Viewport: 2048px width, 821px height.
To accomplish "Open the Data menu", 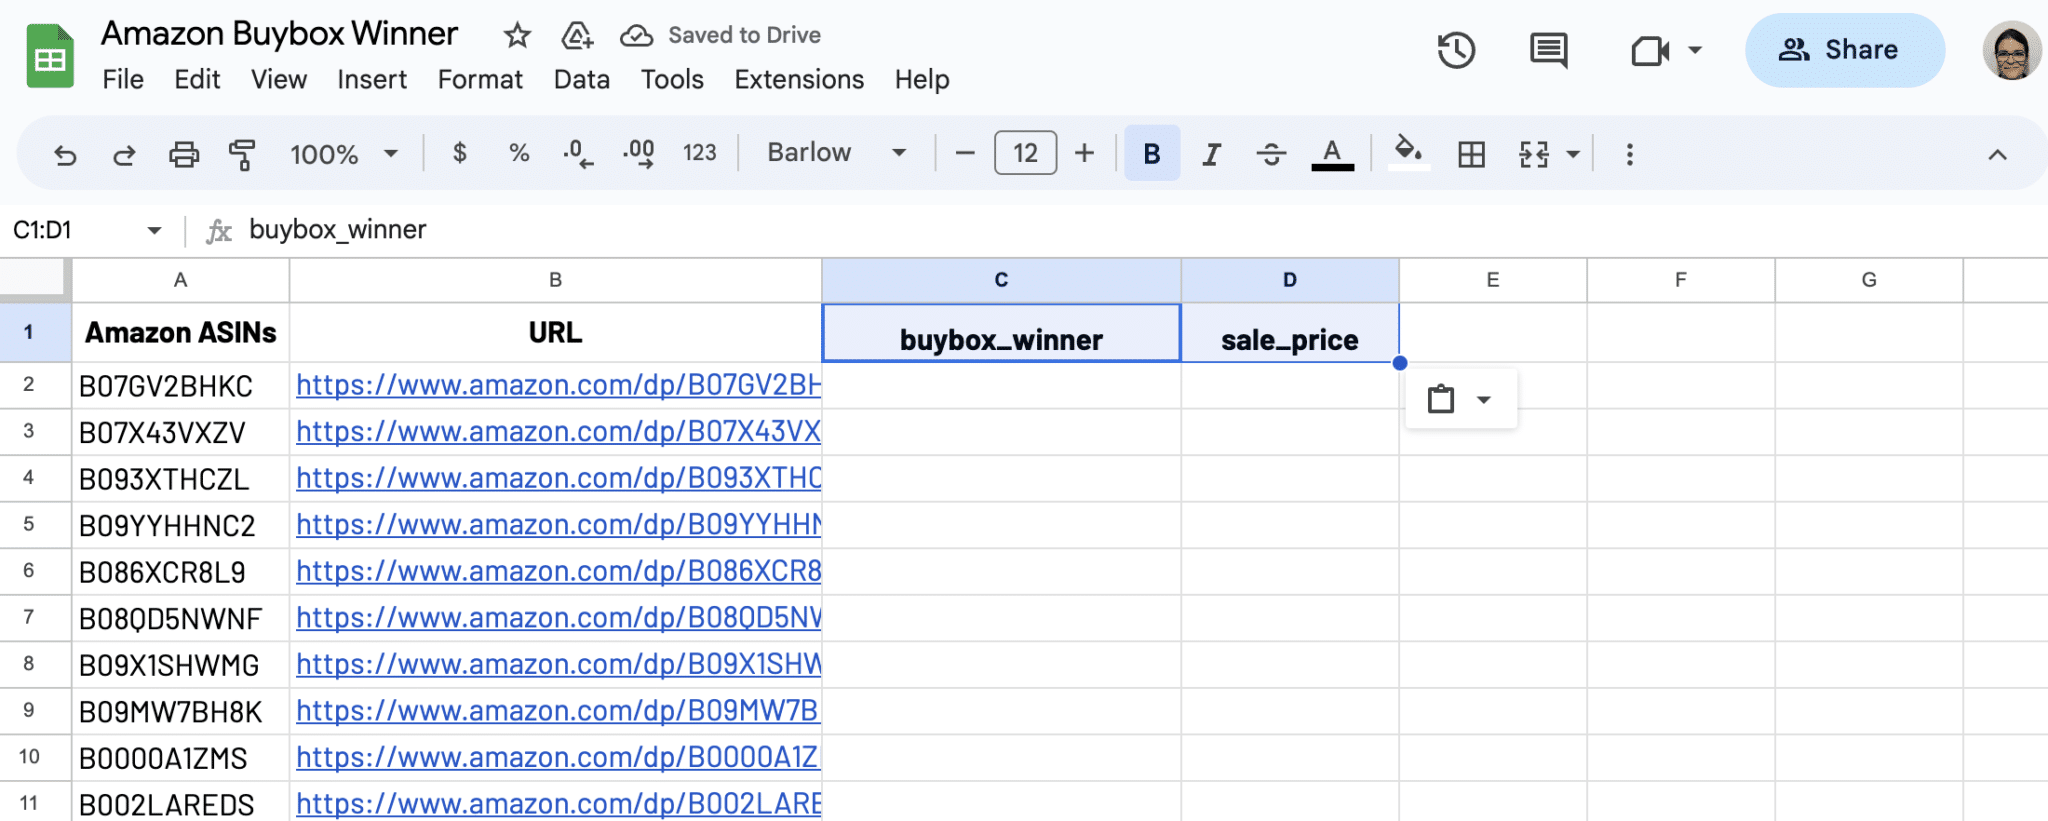I will 582,79.
